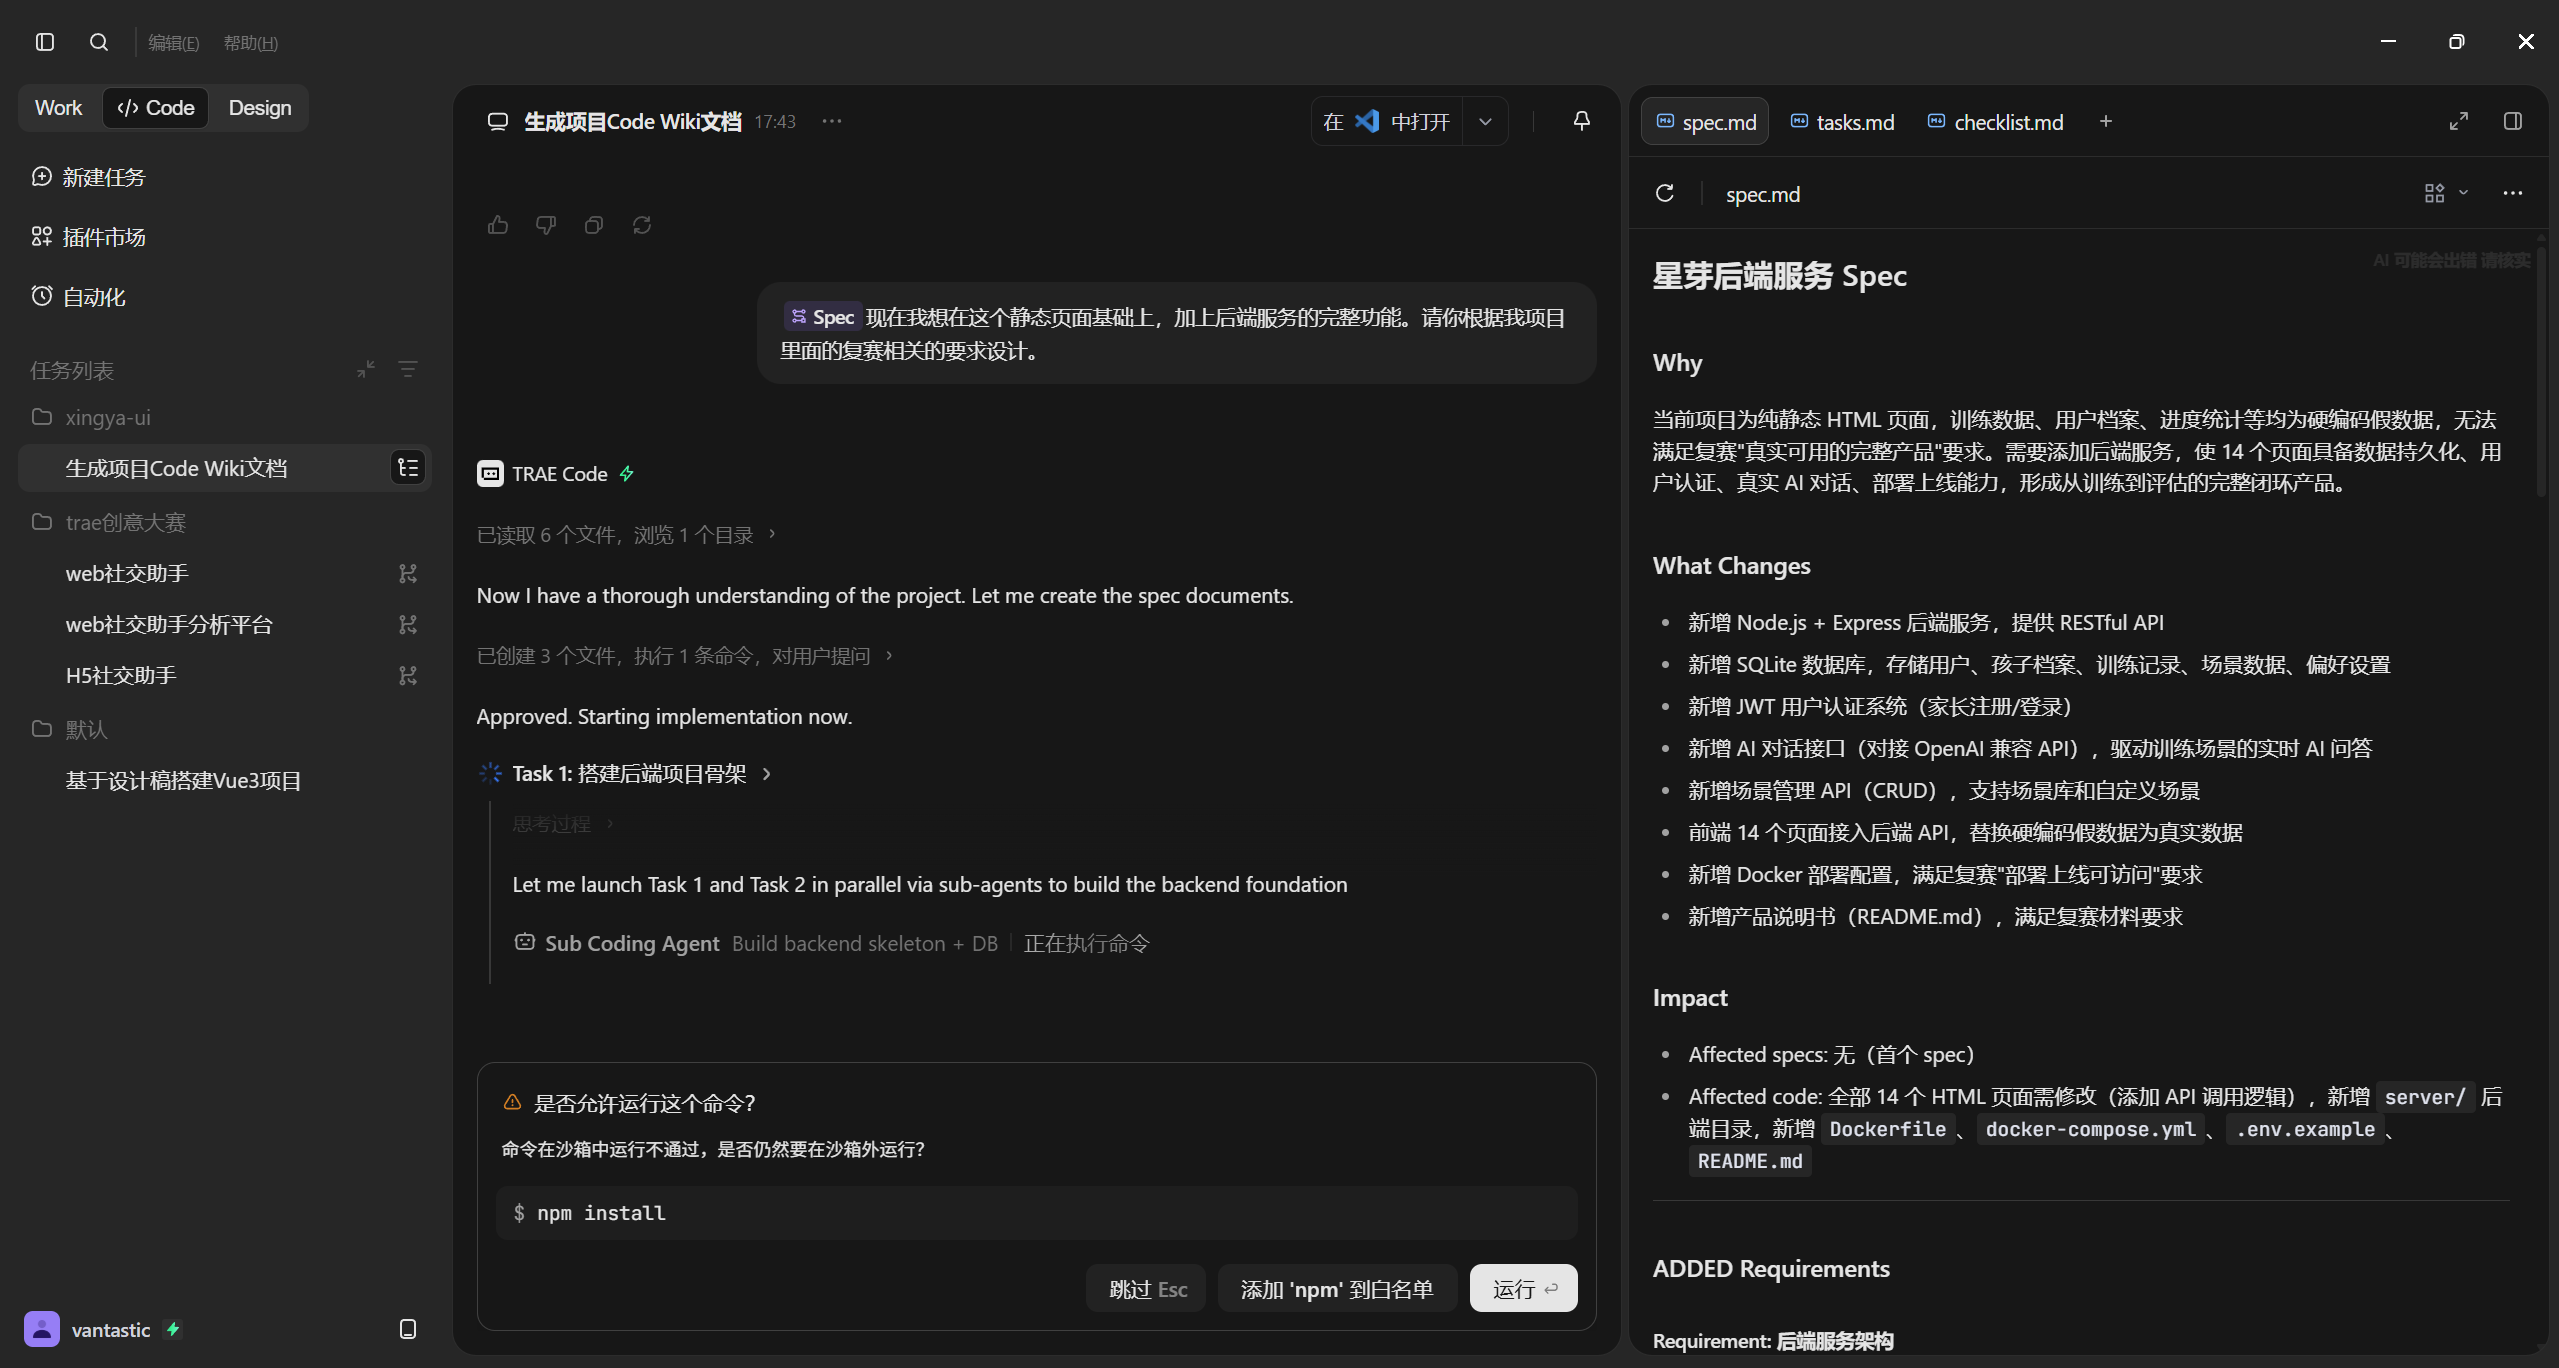
Task: Open the 编辑(E) menu
Action: coord(173,43)
